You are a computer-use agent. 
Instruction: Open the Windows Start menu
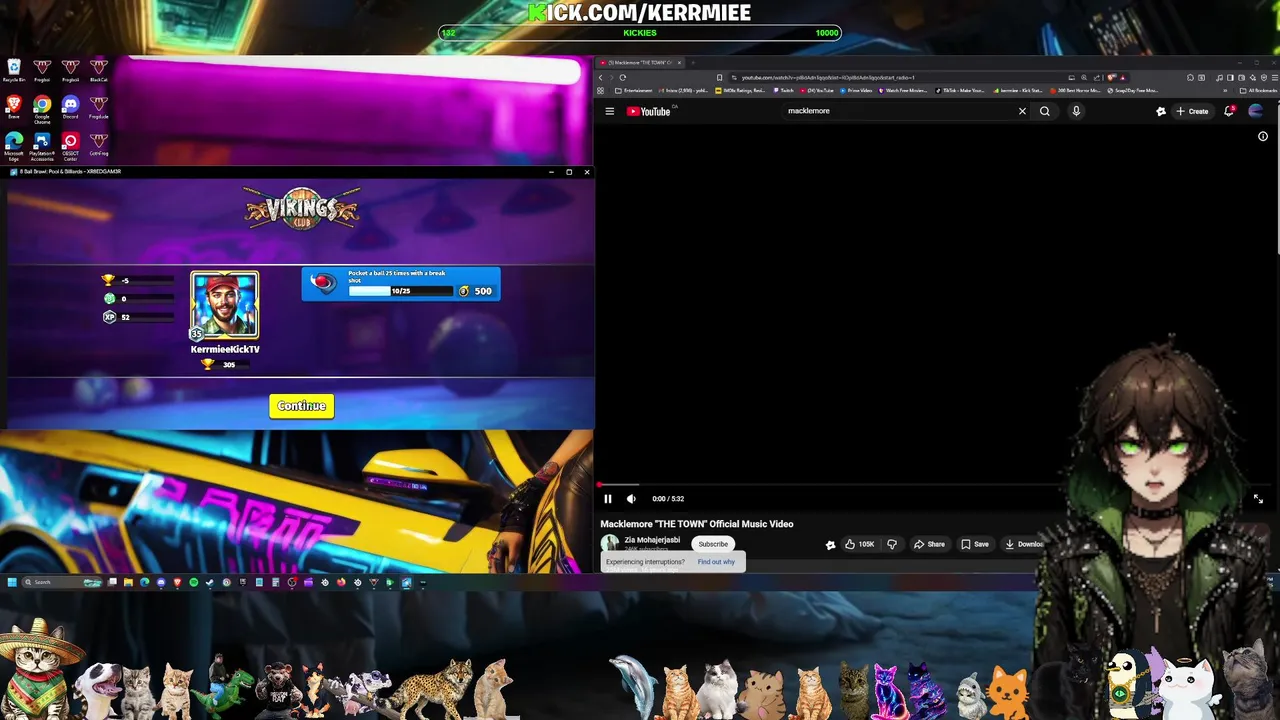(12, 582)
